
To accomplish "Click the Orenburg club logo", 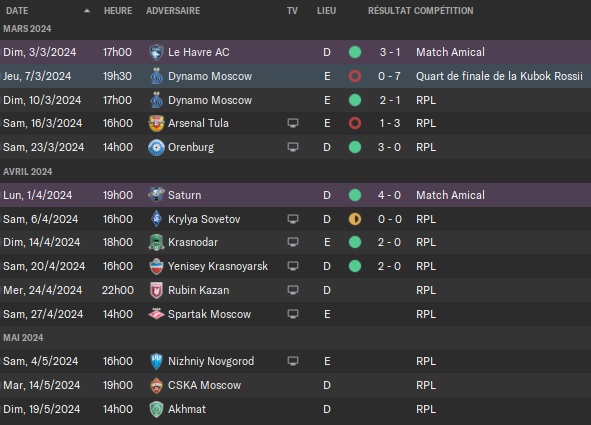I will [x=156, y=147].
